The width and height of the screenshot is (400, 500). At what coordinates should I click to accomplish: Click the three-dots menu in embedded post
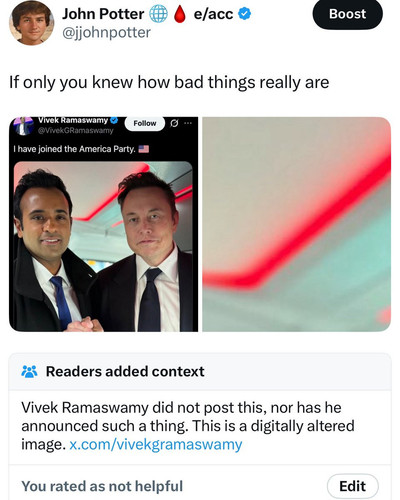188,123
